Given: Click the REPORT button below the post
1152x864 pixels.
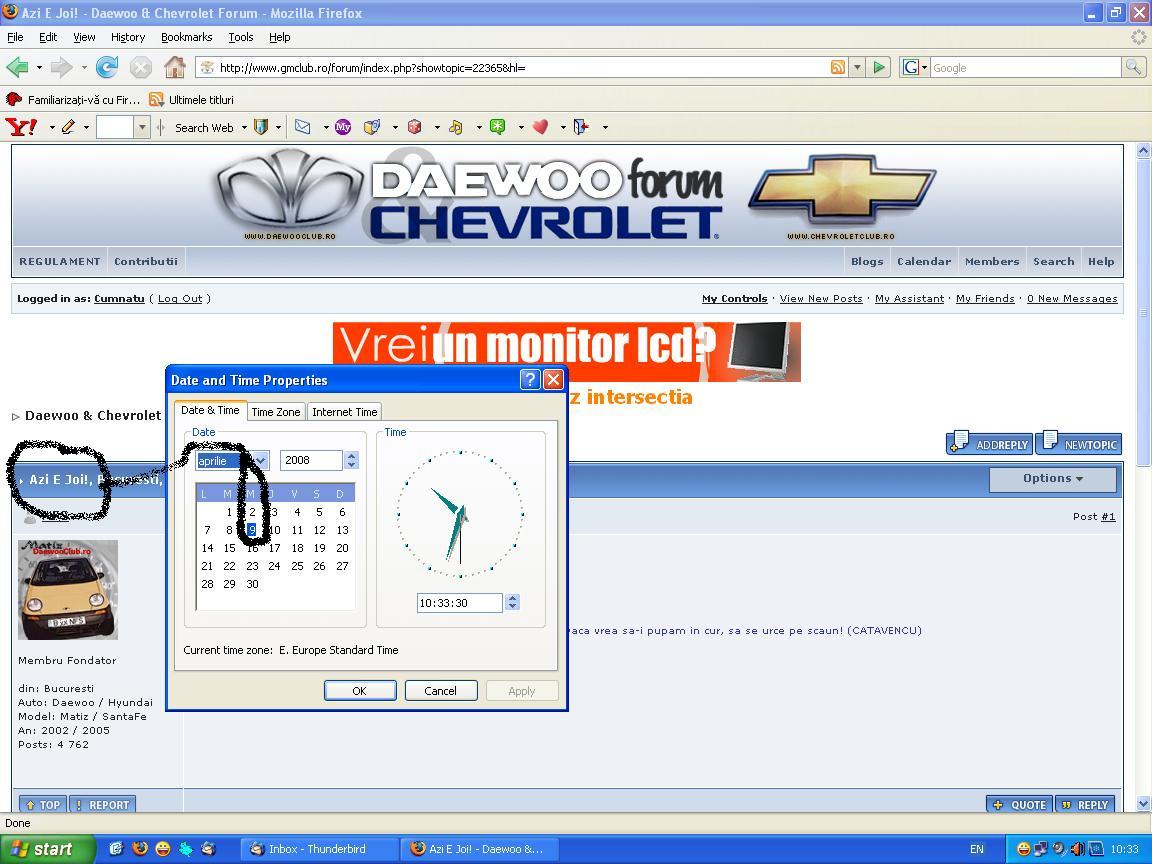Looking at the screenshot, I should tap(102, 804).
